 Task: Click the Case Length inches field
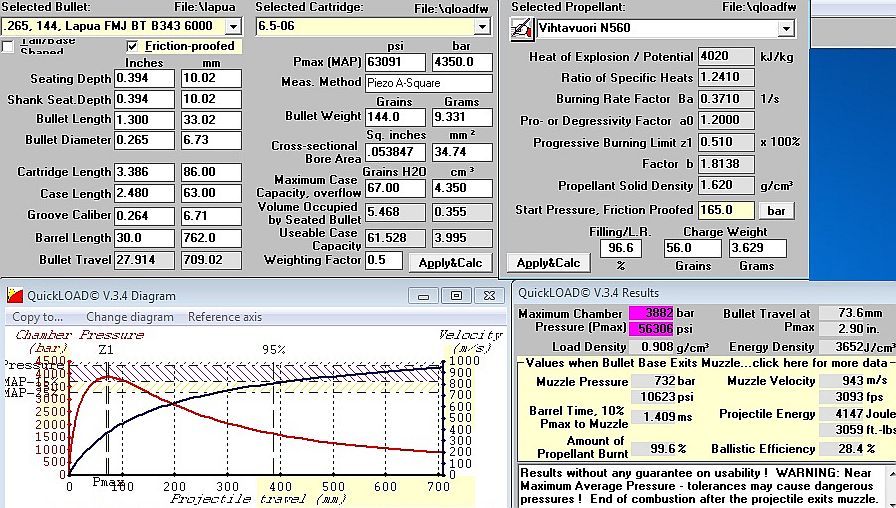pyautogui.click(x=144, y=193)
